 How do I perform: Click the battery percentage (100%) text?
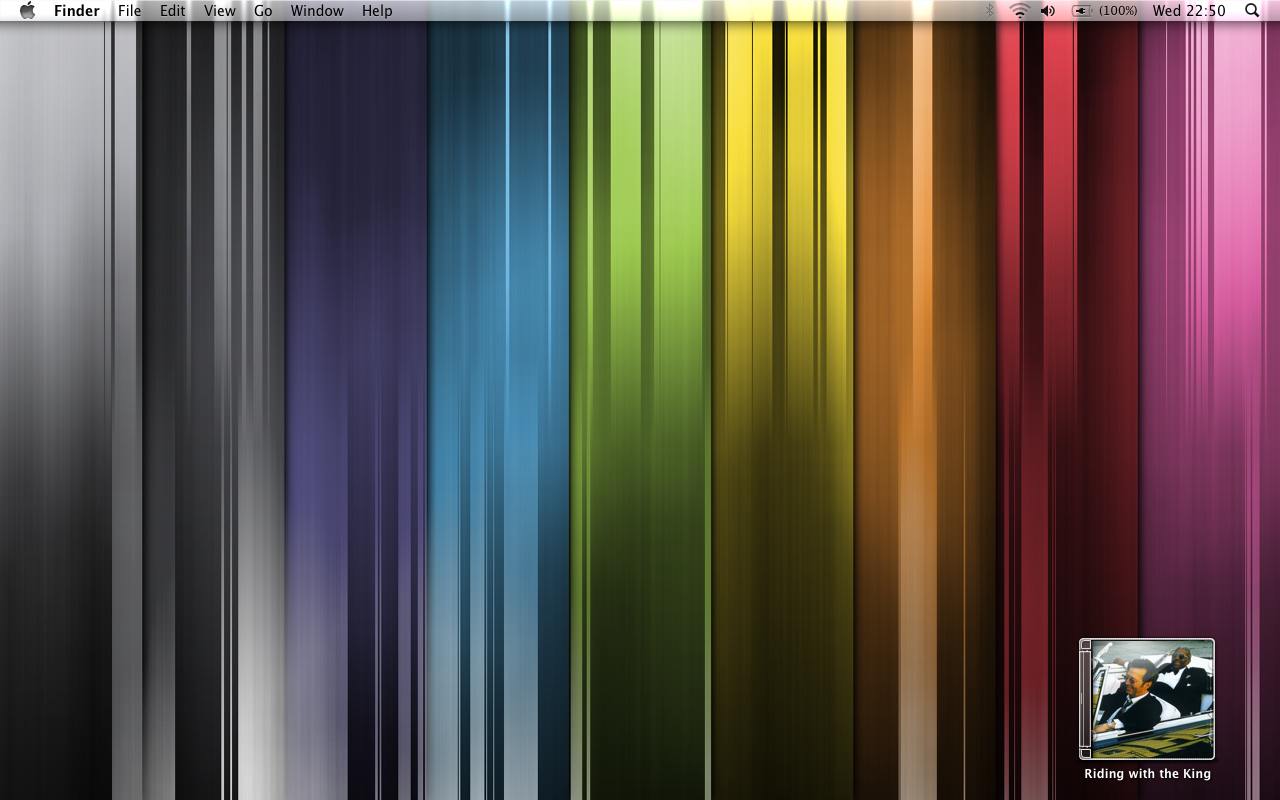pyautogui.click(x=1118, y=11)
